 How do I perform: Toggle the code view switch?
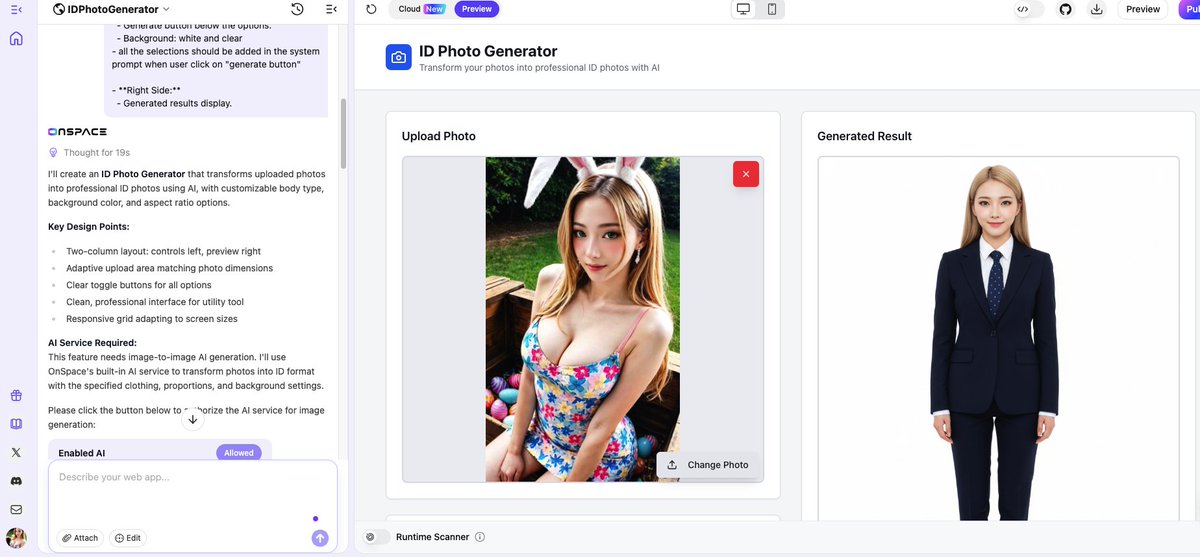[1029, 9]
